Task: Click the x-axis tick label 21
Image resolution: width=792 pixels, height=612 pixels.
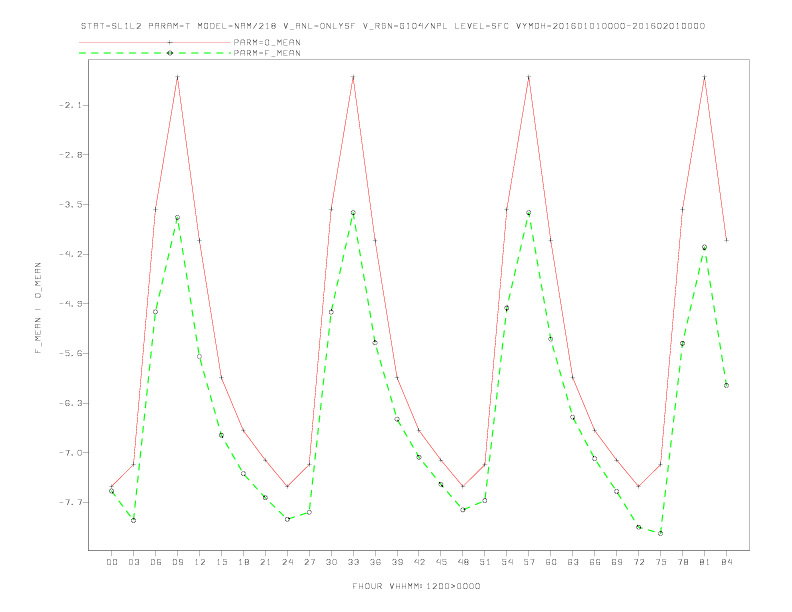Action: pyautogui.click(x=265, y=562)
